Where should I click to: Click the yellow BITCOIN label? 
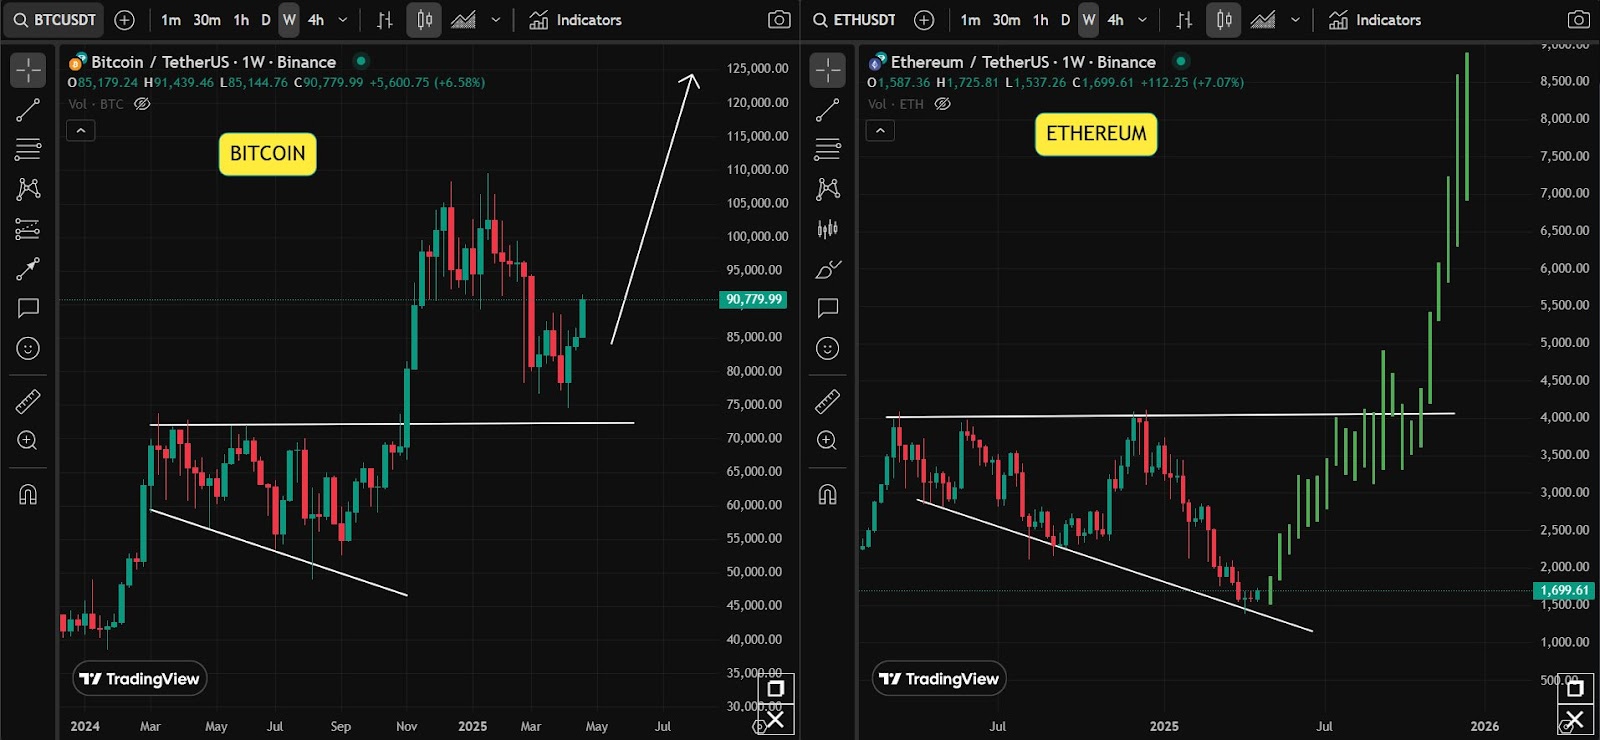pyautogui.click(x=267, y=154)
